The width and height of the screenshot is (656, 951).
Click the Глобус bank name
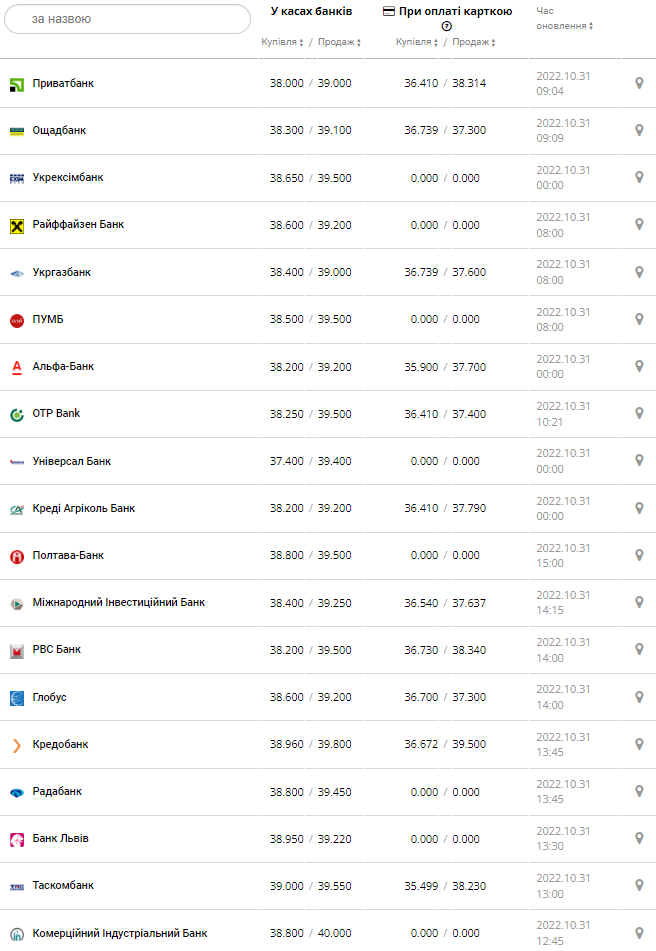pos(49,697)
